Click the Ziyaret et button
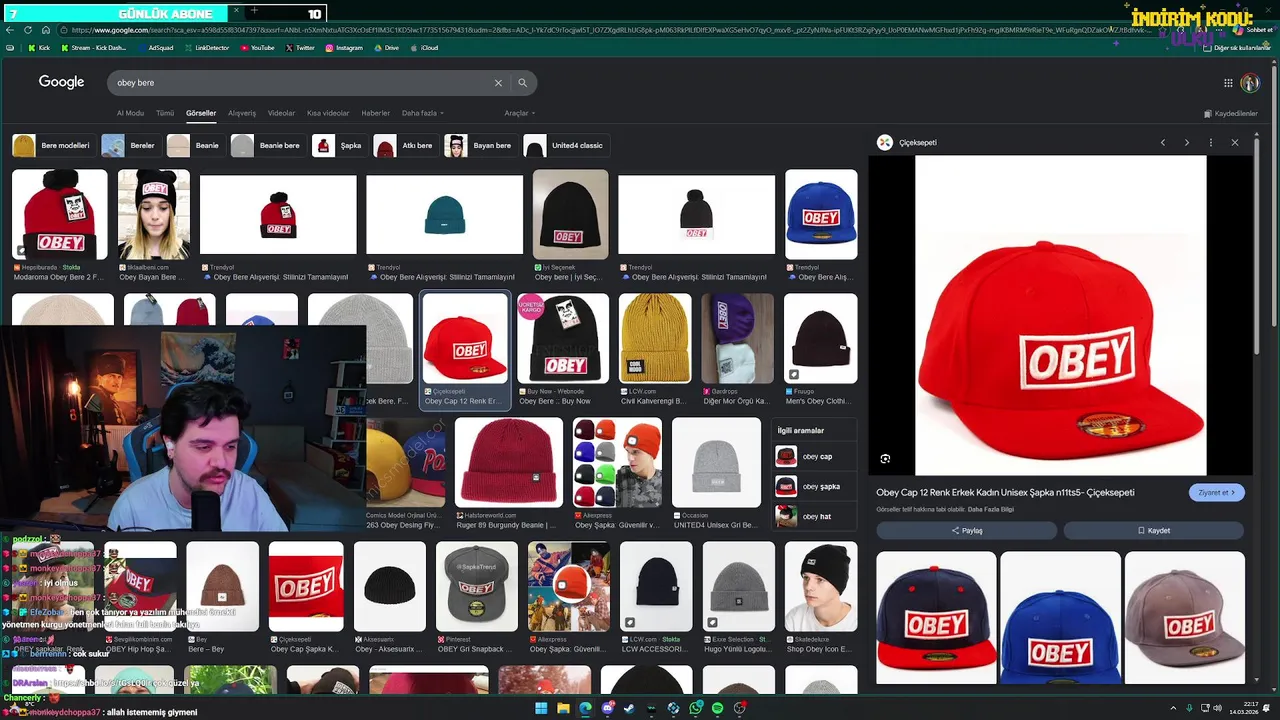 pos(1216,493)
